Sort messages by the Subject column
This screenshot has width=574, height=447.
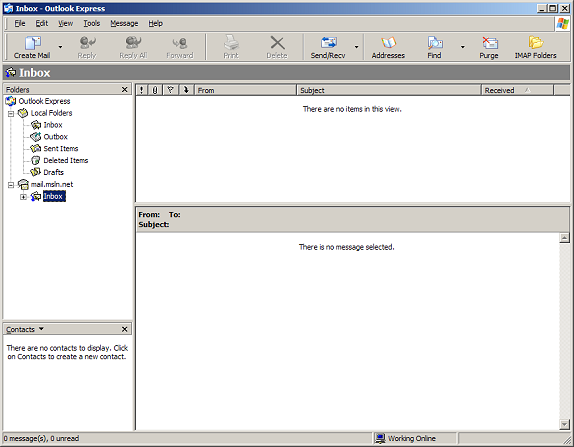point(389,90)
